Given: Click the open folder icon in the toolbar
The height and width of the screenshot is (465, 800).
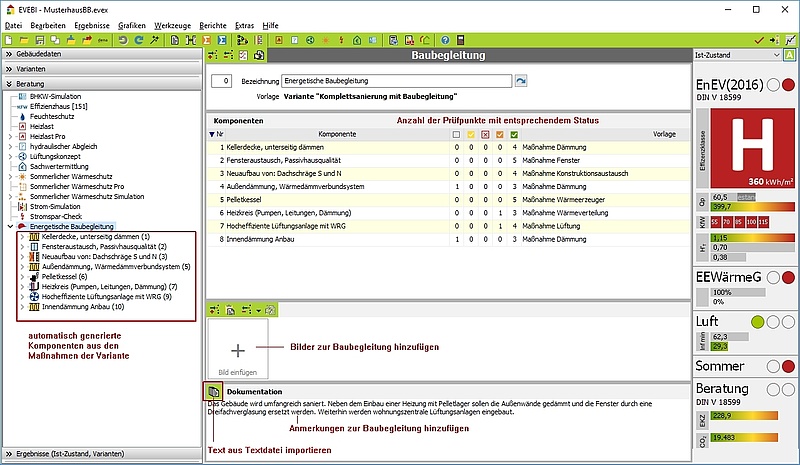Looking at the screenshot, I should 23,40.
